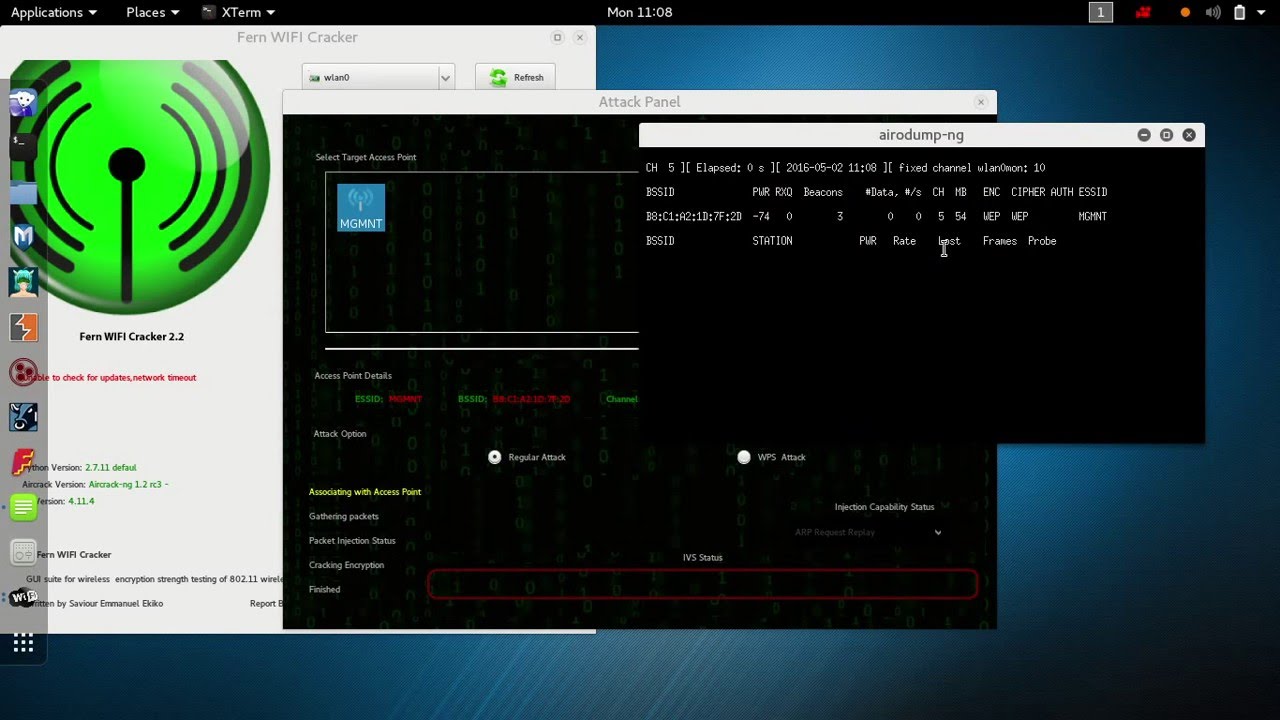Click the 'Beacons' column header
The height and width of the screenshot is (720, 1280).
[x=823, y=192]
